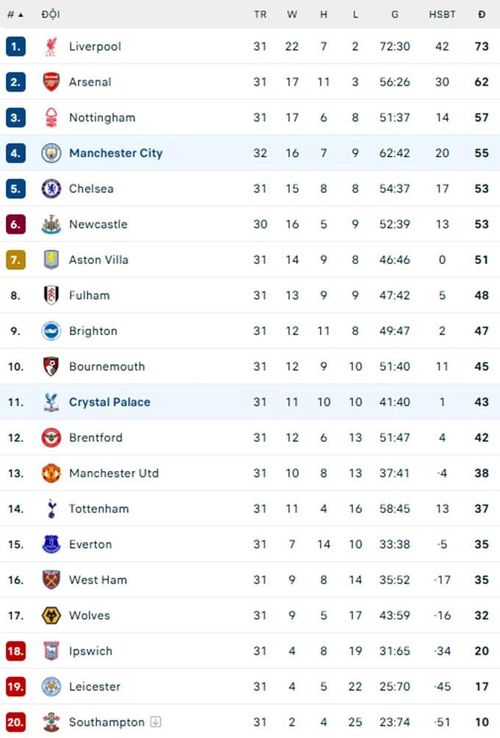Click the Tottenham cockerel crest icon

coord(51,509)
